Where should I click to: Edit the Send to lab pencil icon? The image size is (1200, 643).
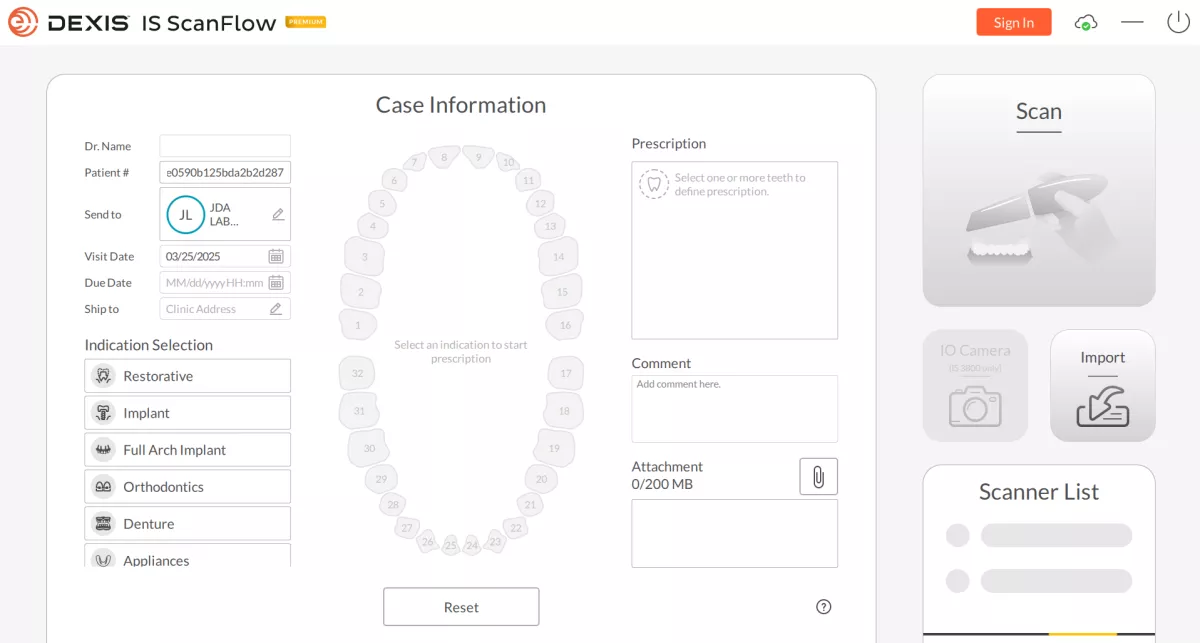coord(278,214)
